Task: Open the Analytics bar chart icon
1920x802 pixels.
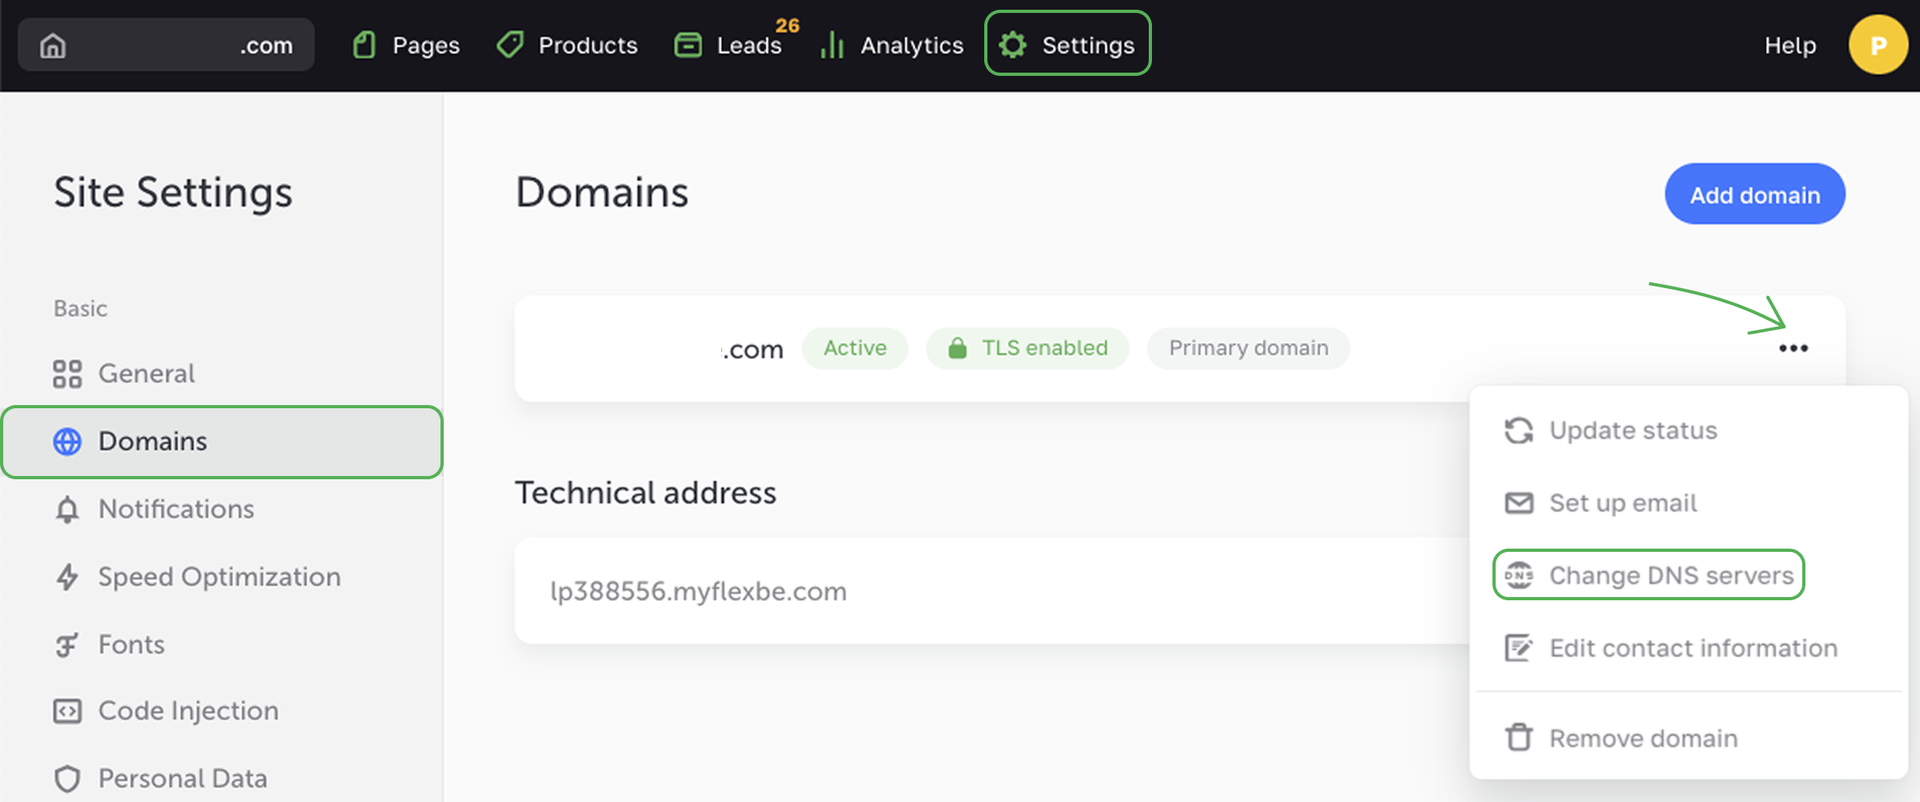Action: coord(832,45)
